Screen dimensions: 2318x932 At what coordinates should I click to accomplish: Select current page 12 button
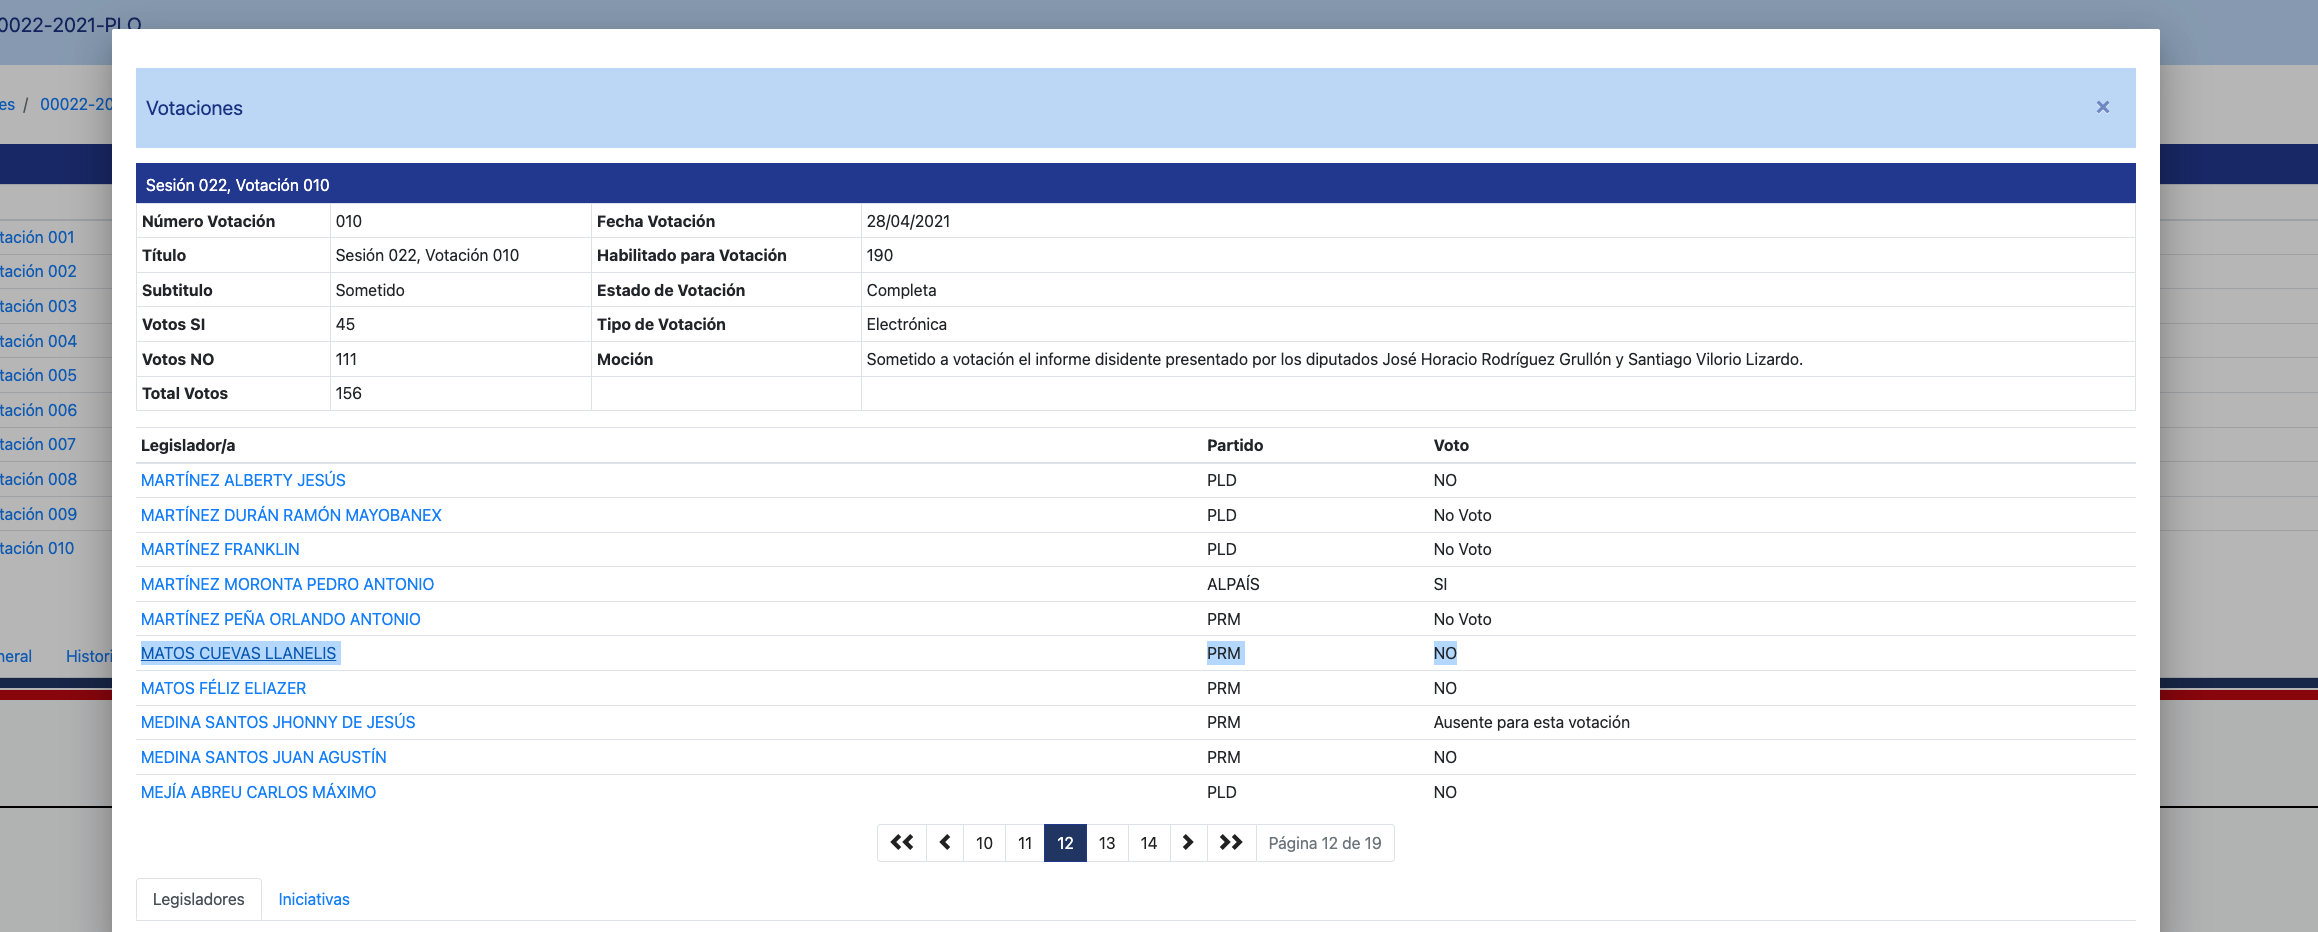click(x=1065, y=843)
